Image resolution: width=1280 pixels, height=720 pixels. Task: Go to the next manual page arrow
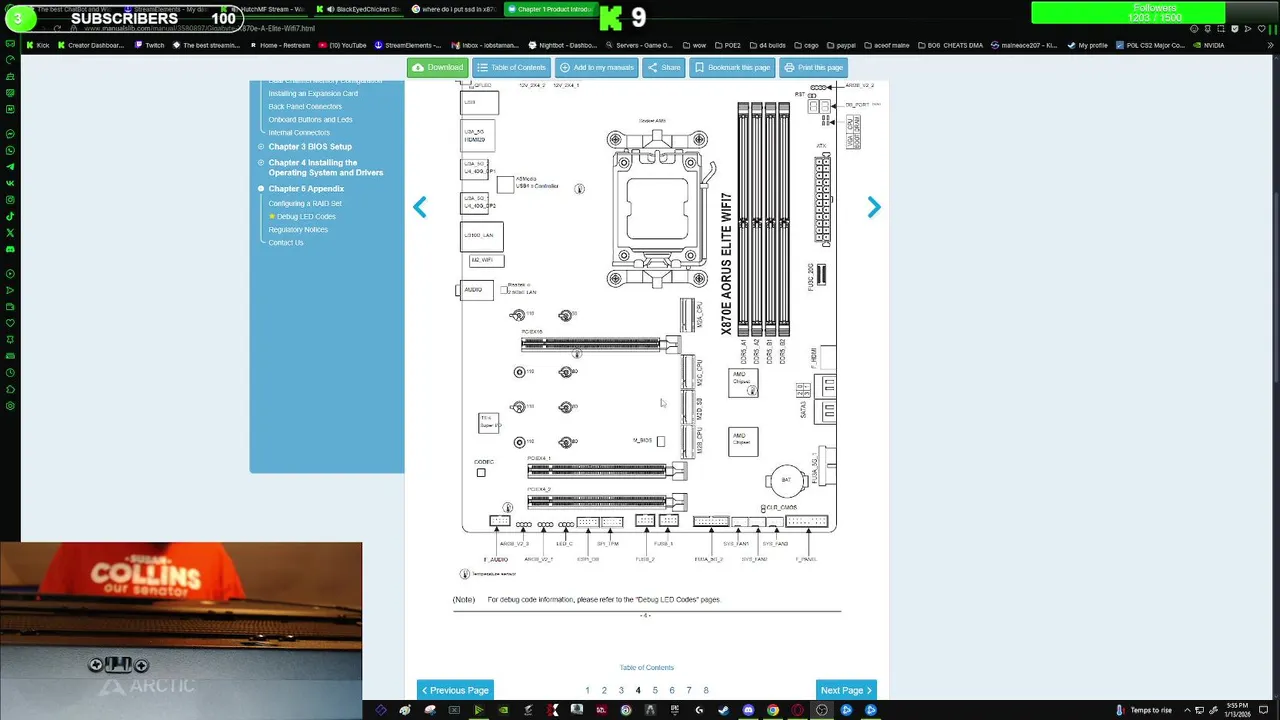point(874,207)
